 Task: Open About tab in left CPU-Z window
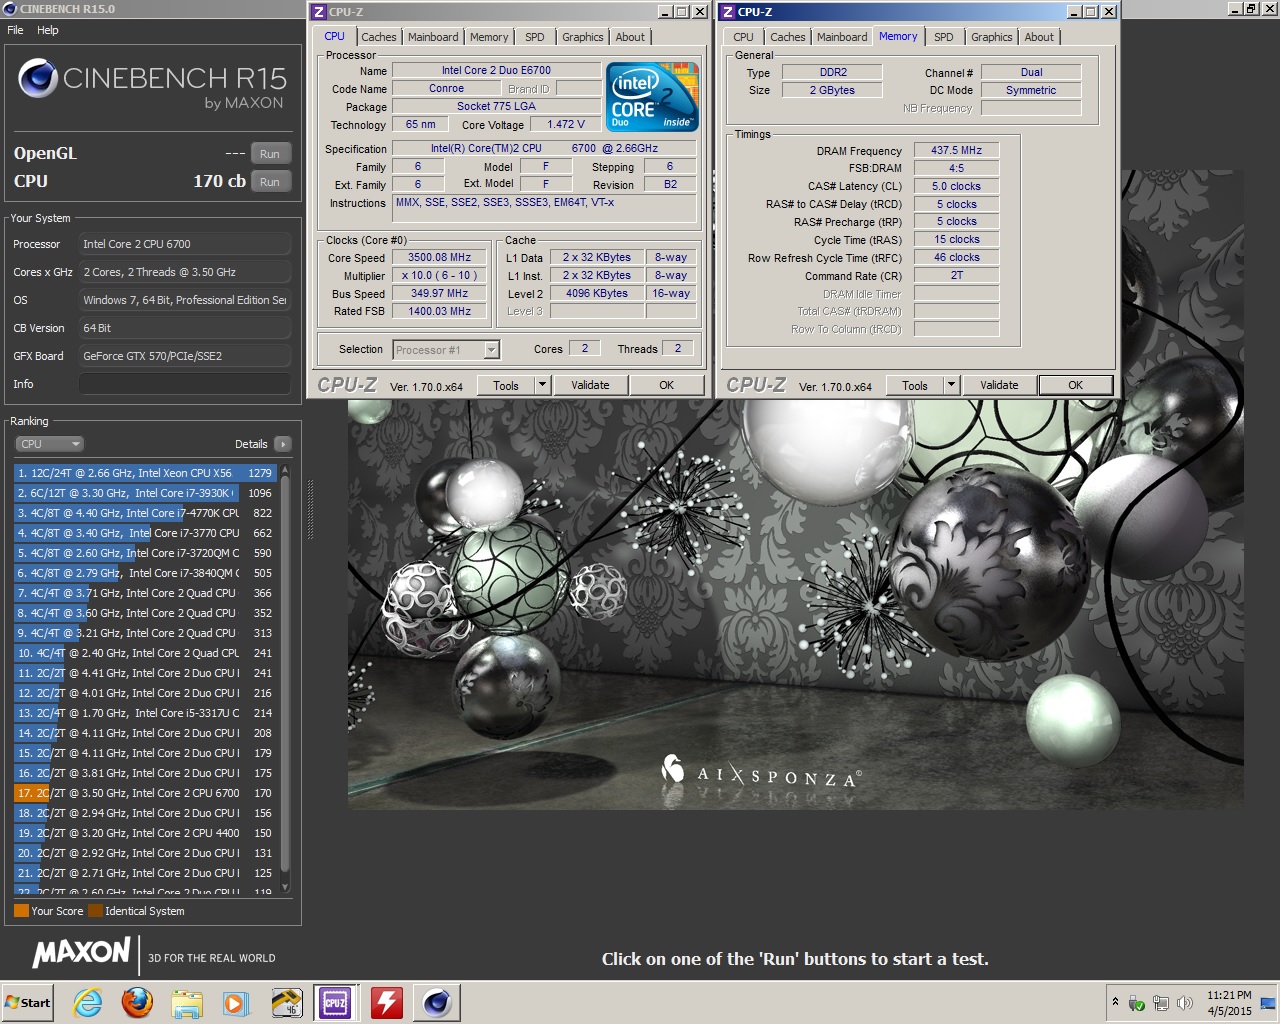[x=630, y=37]
